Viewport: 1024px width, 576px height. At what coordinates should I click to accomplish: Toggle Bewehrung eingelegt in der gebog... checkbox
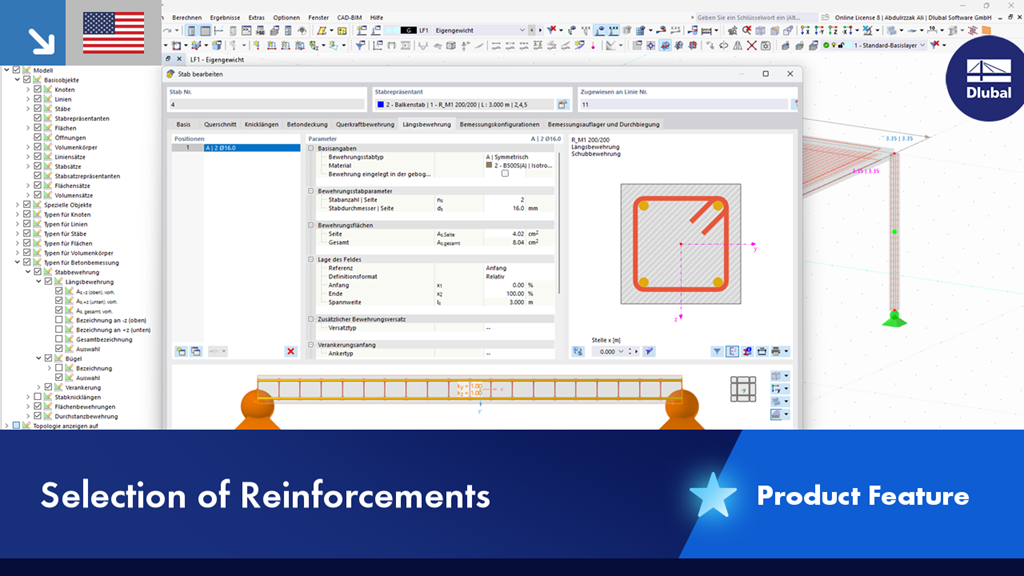pos(505,174)
